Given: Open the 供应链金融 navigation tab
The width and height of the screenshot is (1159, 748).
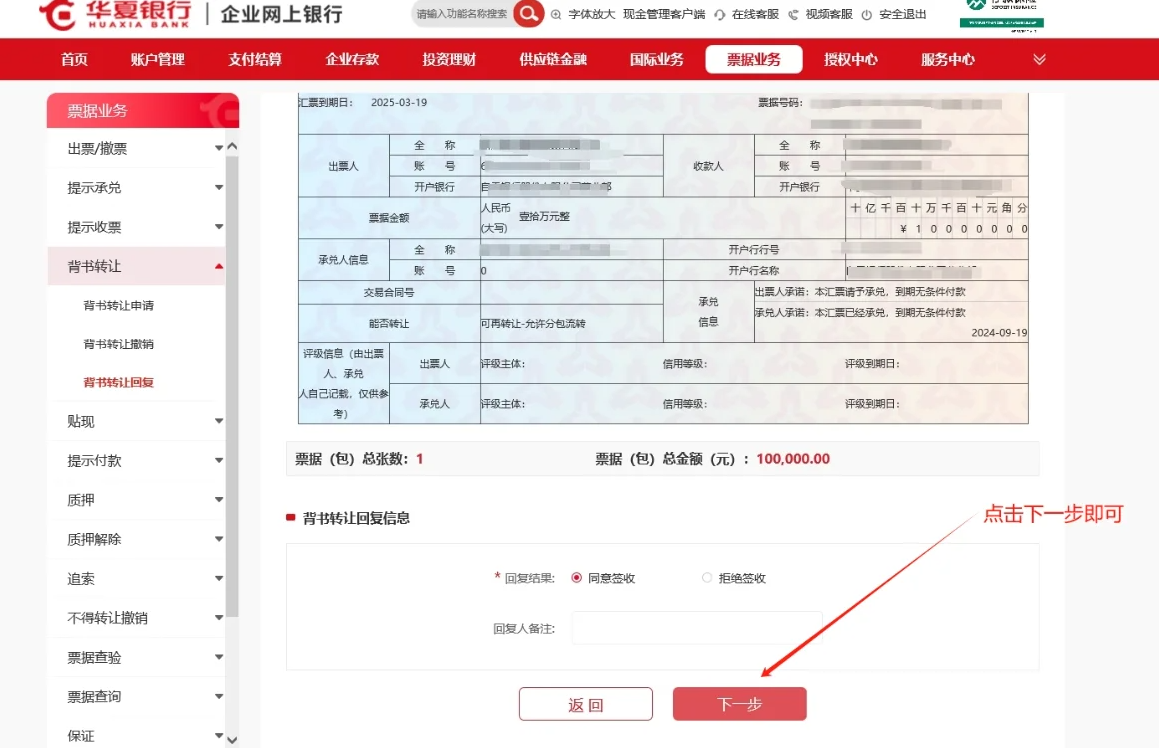Looking at the screenshot, I should (x=553, y=59).
